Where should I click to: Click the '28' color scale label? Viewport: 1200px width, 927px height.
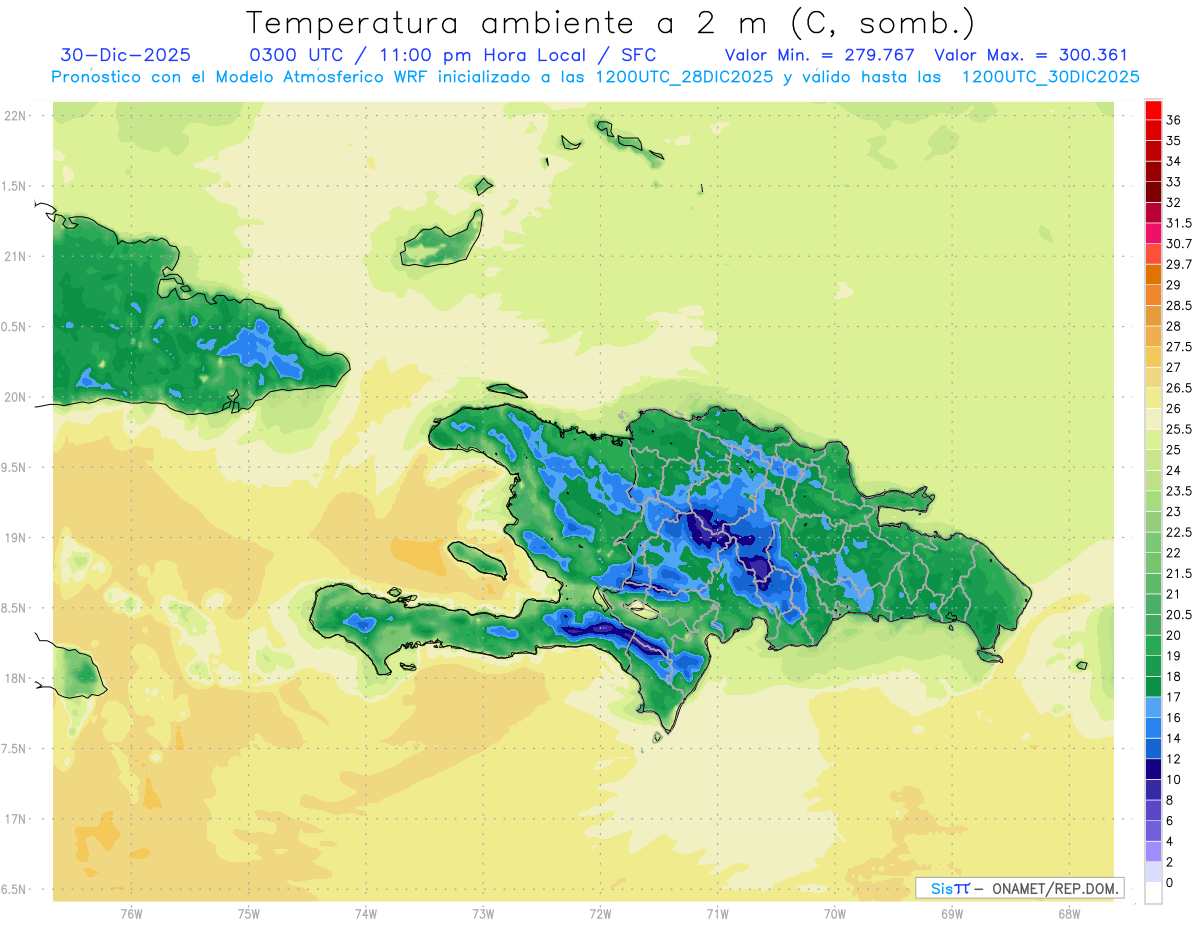point(1174,326)
